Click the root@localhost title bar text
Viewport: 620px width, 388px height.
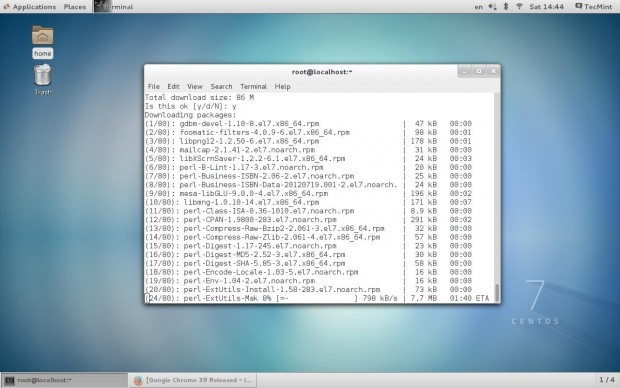coord(322,72)
